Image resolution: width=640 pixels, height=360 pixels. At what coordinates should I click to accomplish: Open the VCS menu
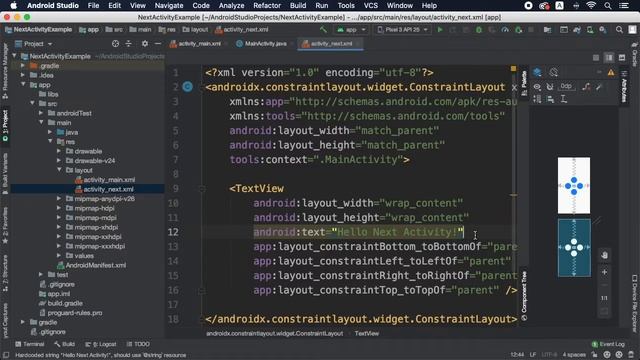point(370,6)
